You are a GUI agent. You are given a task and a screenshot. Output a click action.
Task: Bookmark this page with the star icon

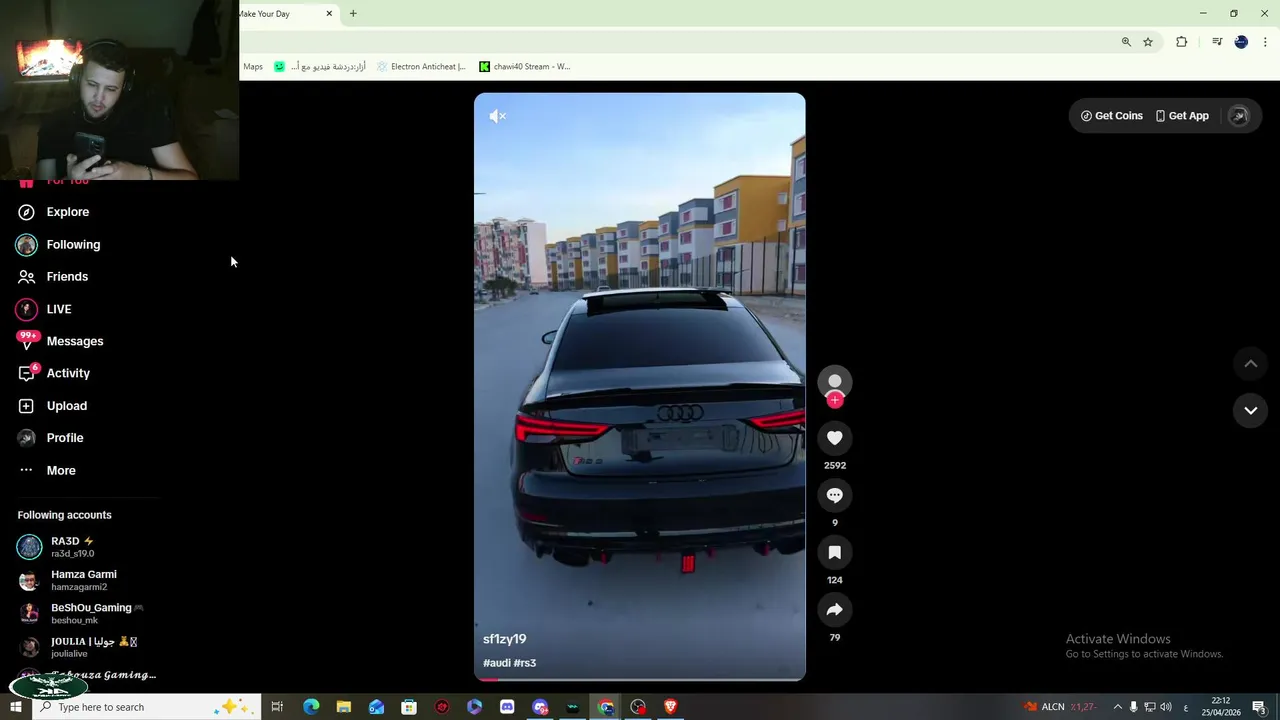coord(1148,42)
